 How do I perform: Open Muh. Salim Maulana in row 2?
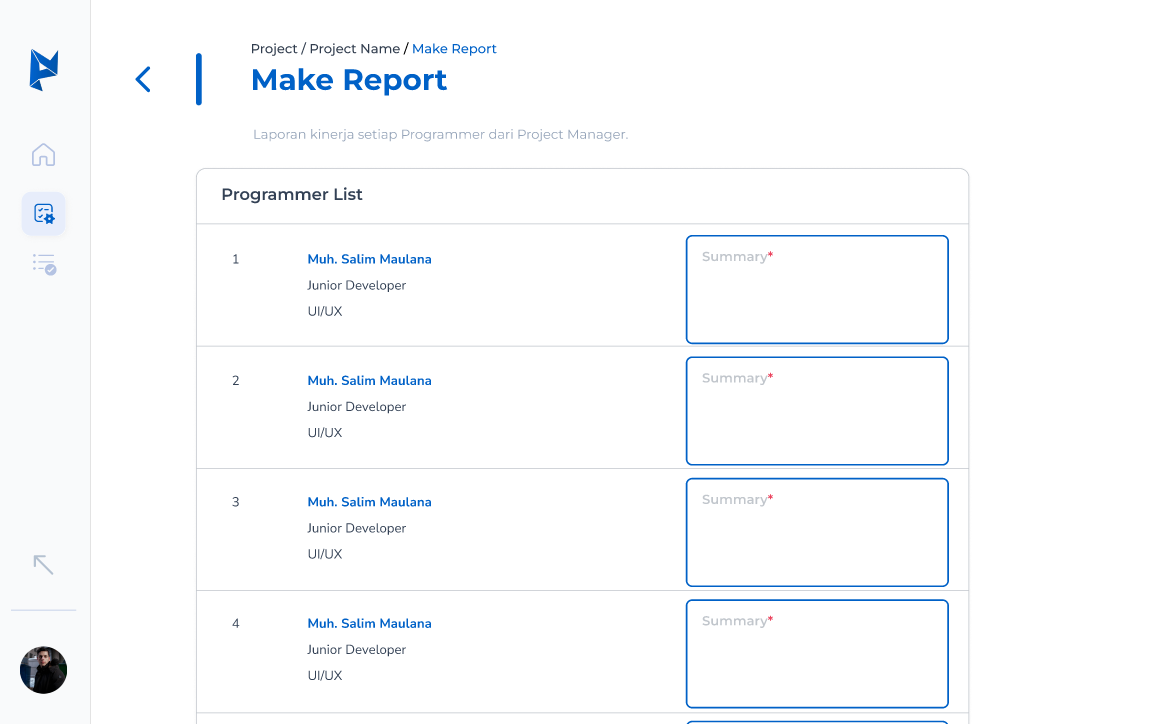tap(369, 381)
